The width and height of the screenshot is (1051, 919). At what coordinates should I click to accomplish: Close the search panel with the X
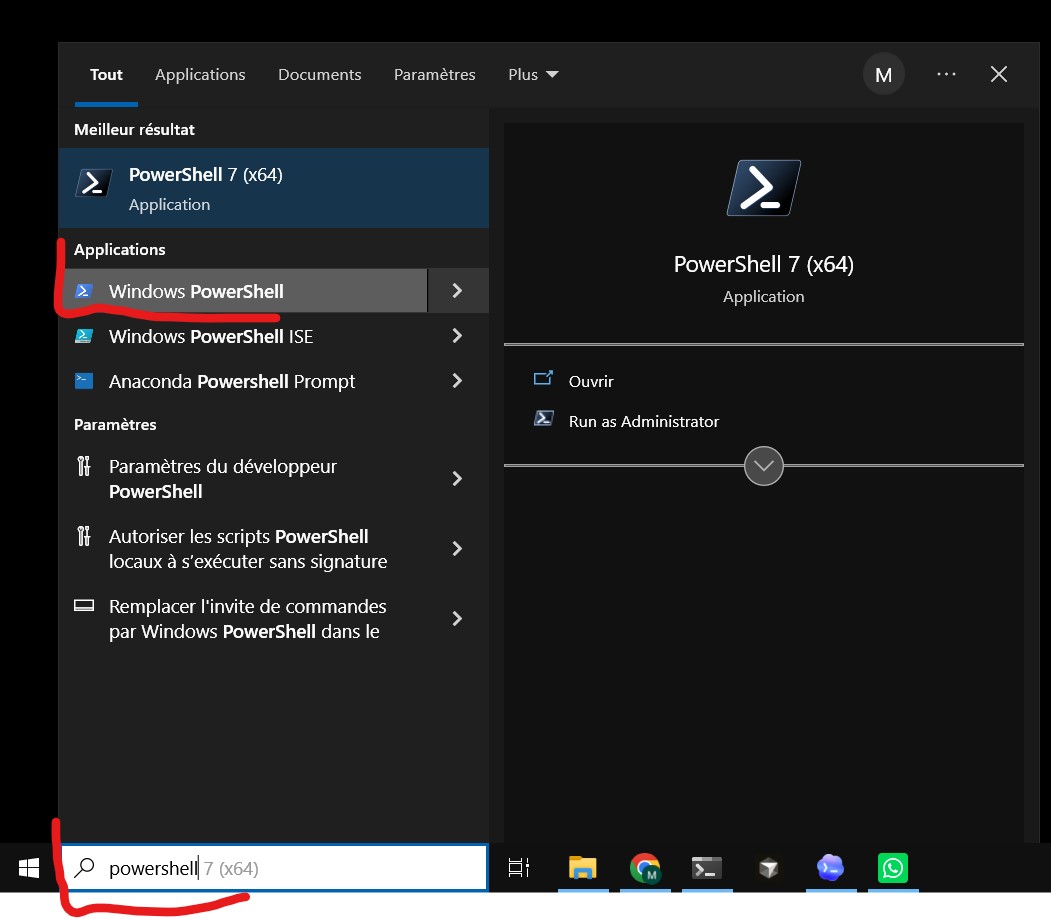click(999, 74)
